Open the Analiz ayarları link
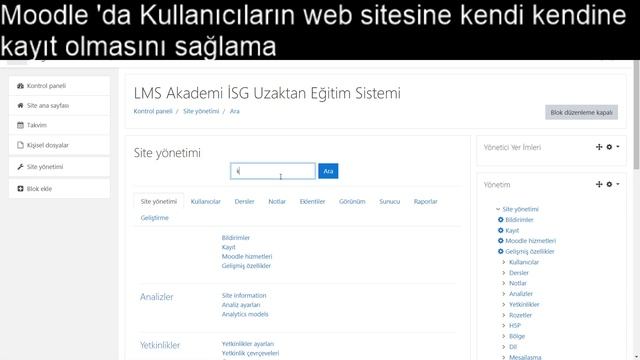Screen dimensions: 640x360 point(241,305)
